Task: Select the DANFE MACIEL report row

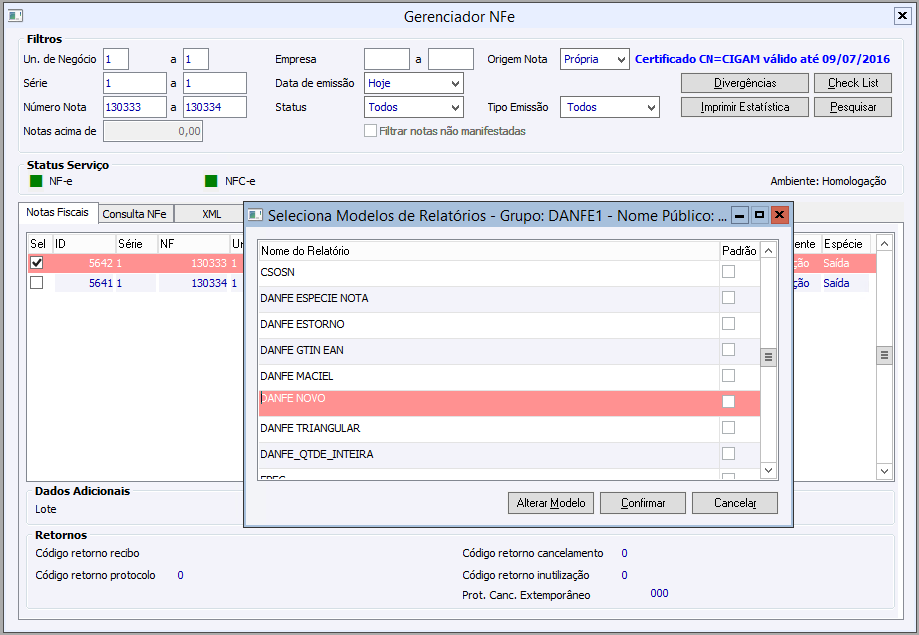Action: pyautogui.click(x=489, y=376)
